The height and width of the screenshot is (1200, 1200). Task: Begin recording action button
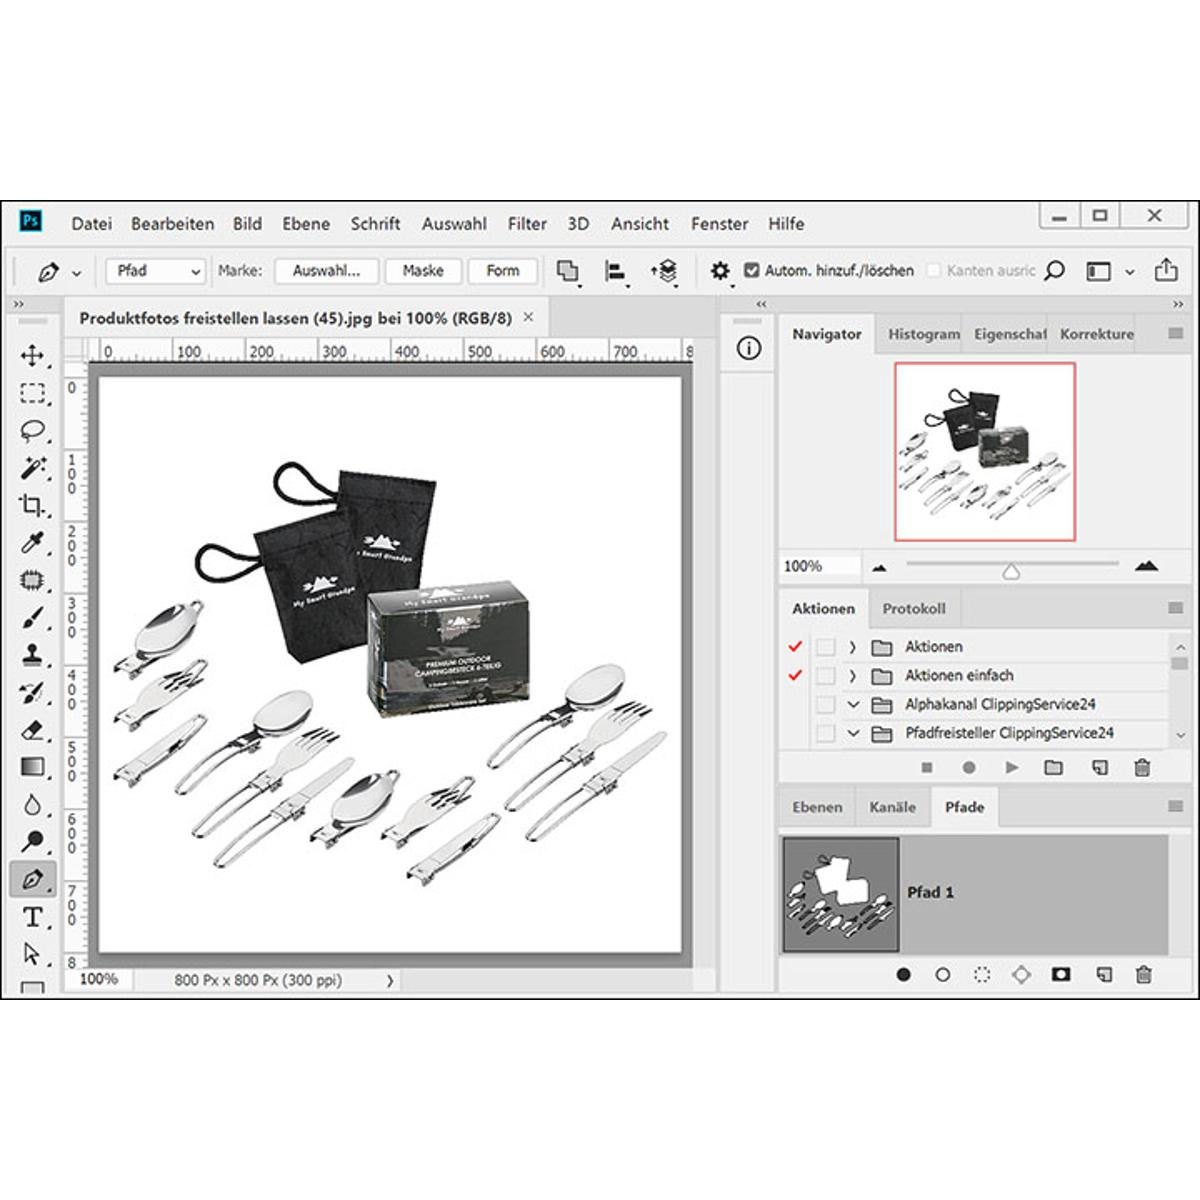[x=969, y=768]
